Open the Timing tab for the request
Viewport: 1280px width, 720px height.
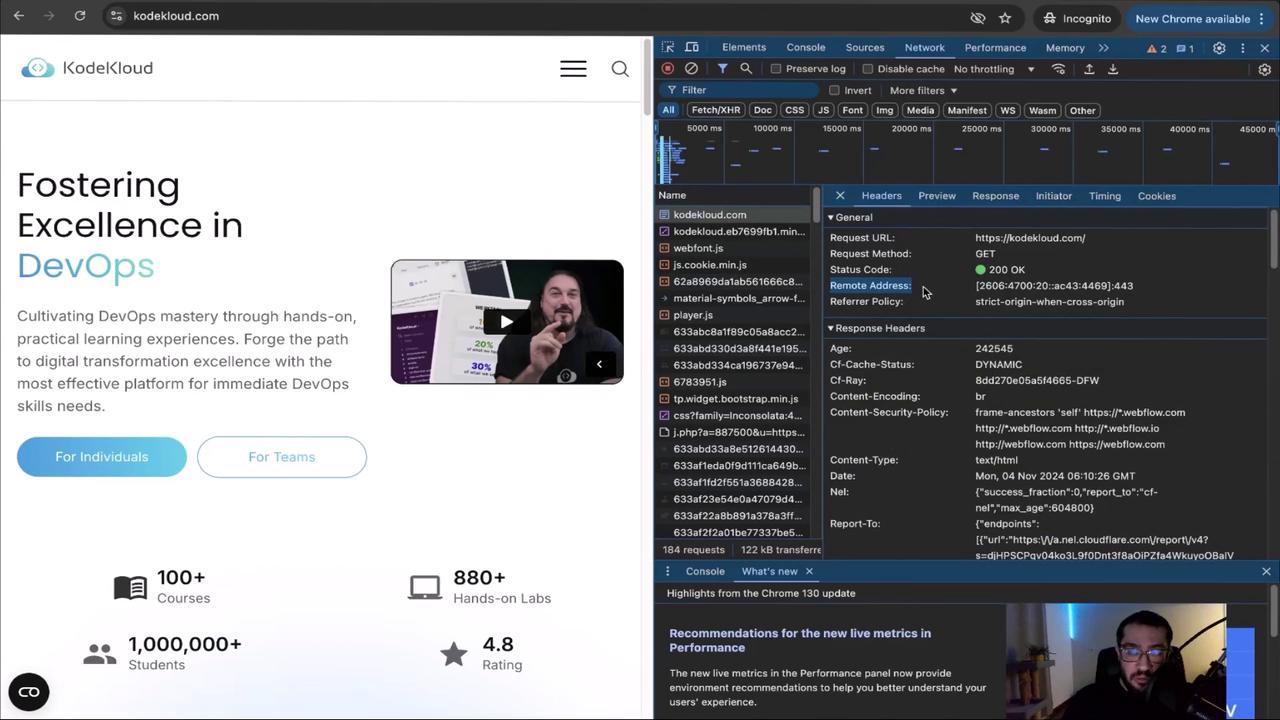pyautogui.click(x=1105, y=196)
